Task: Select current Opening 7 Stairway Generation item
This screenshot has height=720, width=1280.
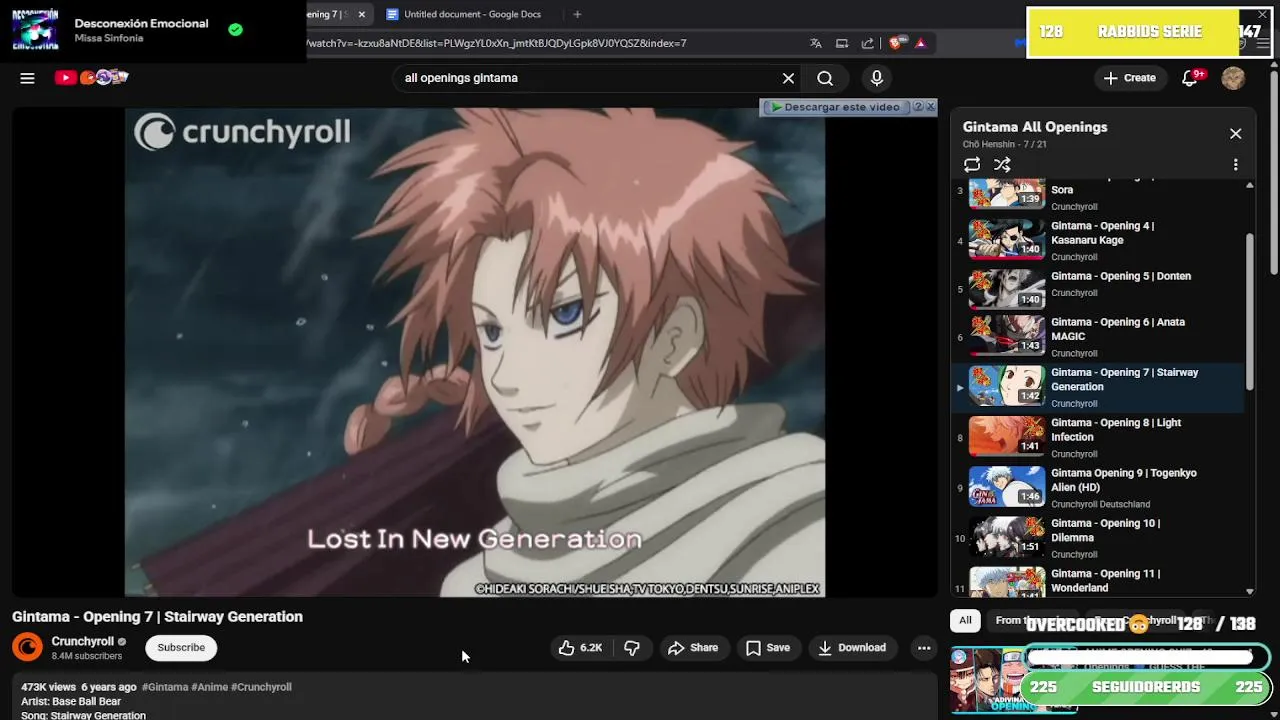Action: tap(1100, 387)
